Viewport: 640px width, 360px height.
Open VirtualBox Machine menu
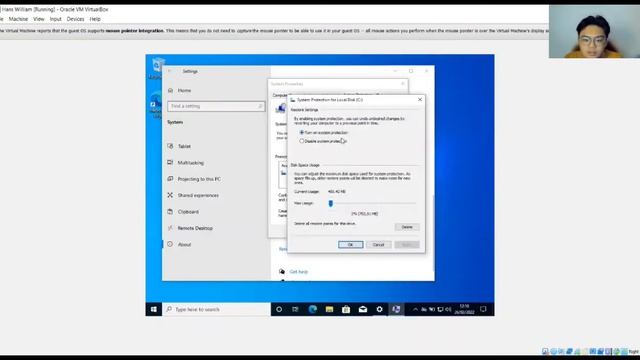tap(18, 19)
